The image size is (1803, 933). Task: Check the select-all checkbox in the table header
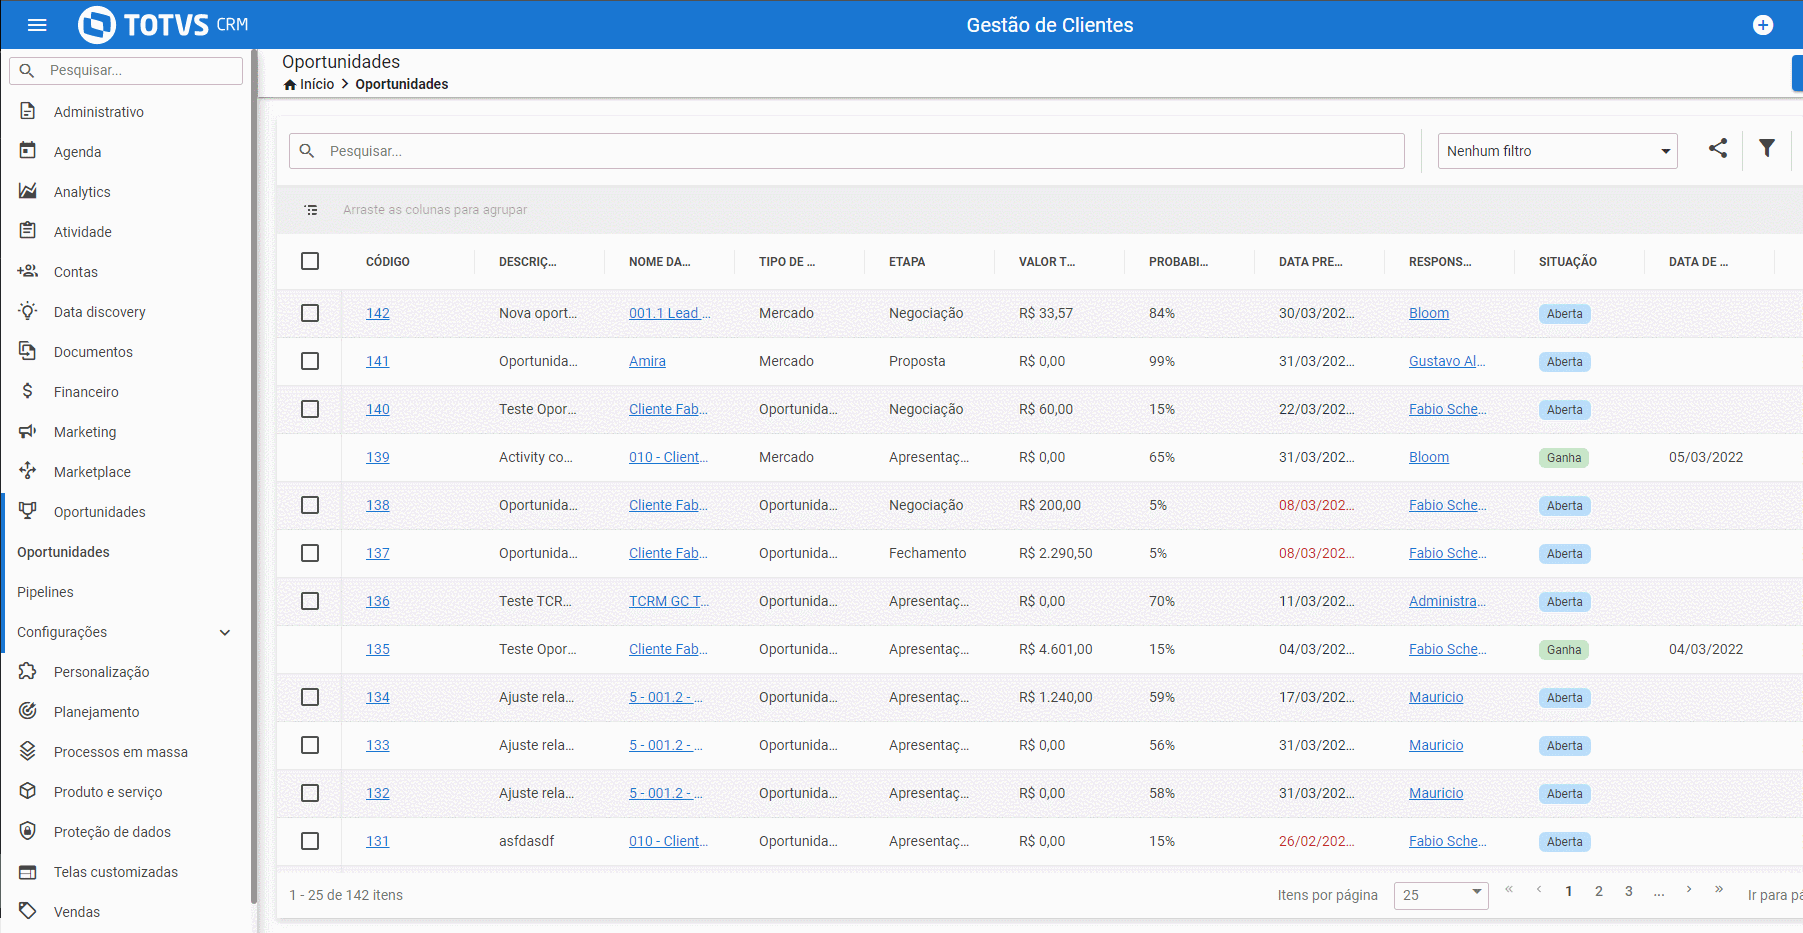[x=310, y=261]
